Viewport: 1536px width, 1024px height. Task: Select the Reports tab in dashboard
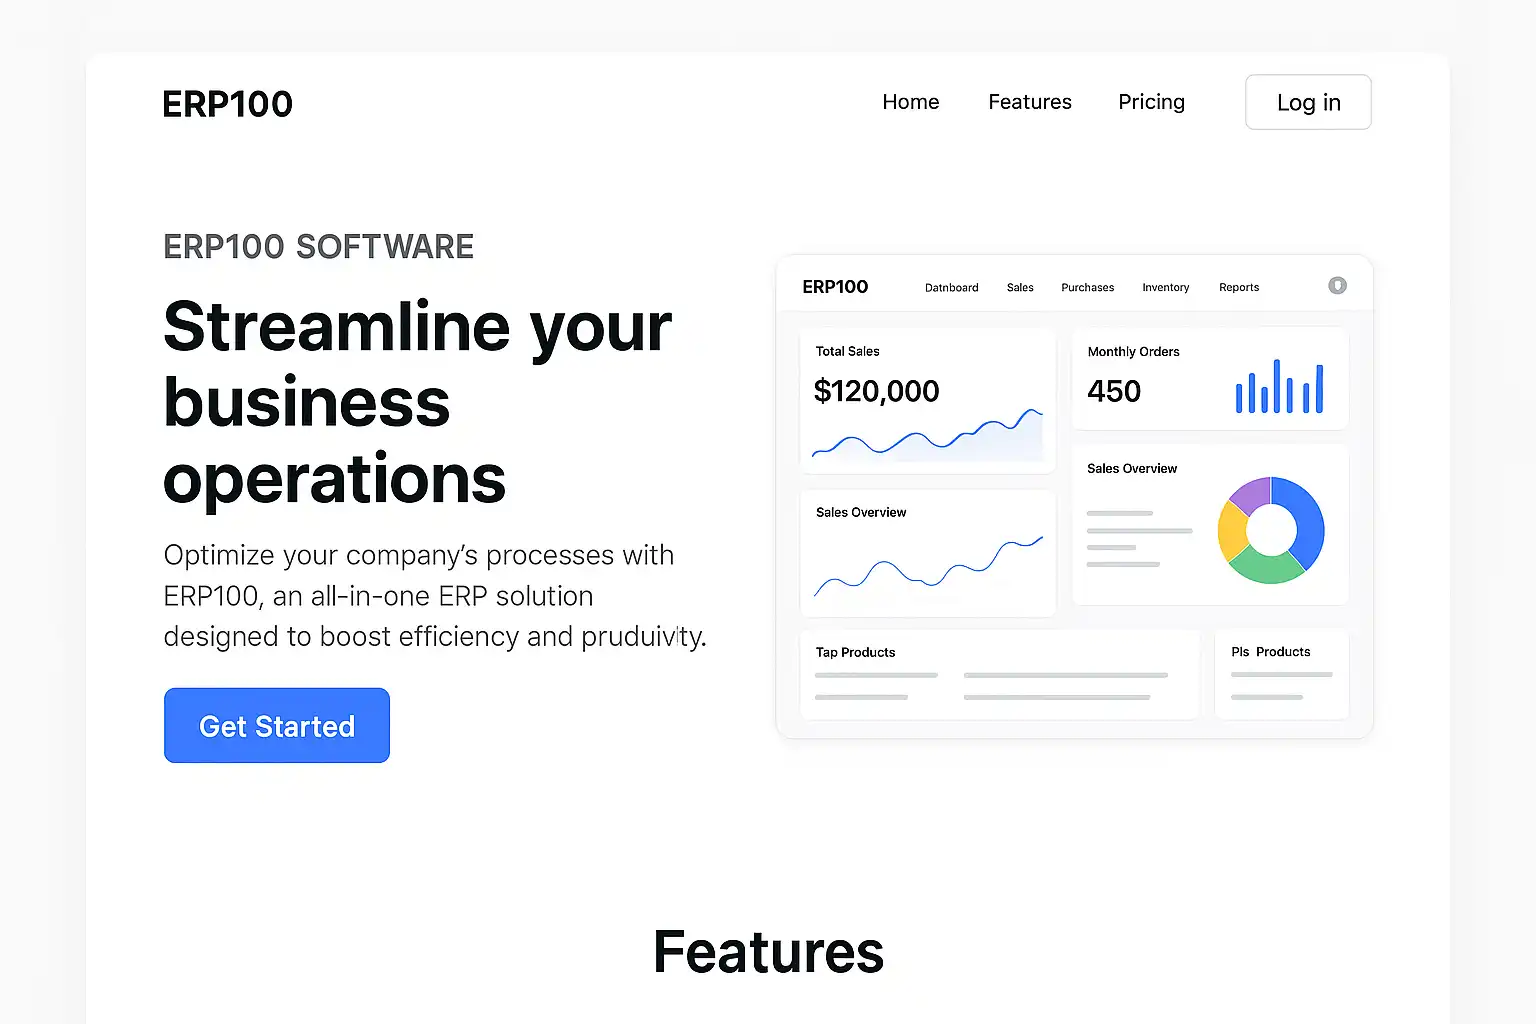[x=1239, y=288]
